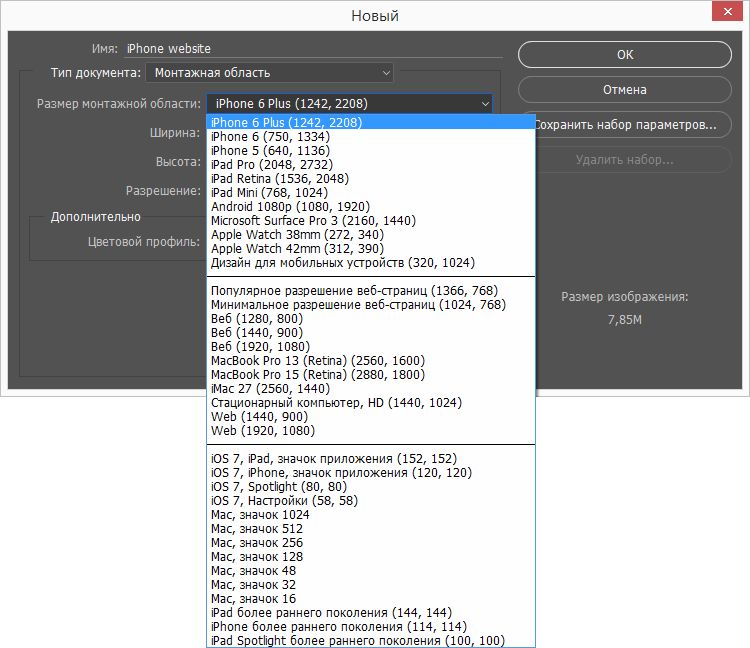This screenshot has height=648, width=750.
Task: Collapse the Размер монтажной области dropdown
Action: click(x=349, y=104)
